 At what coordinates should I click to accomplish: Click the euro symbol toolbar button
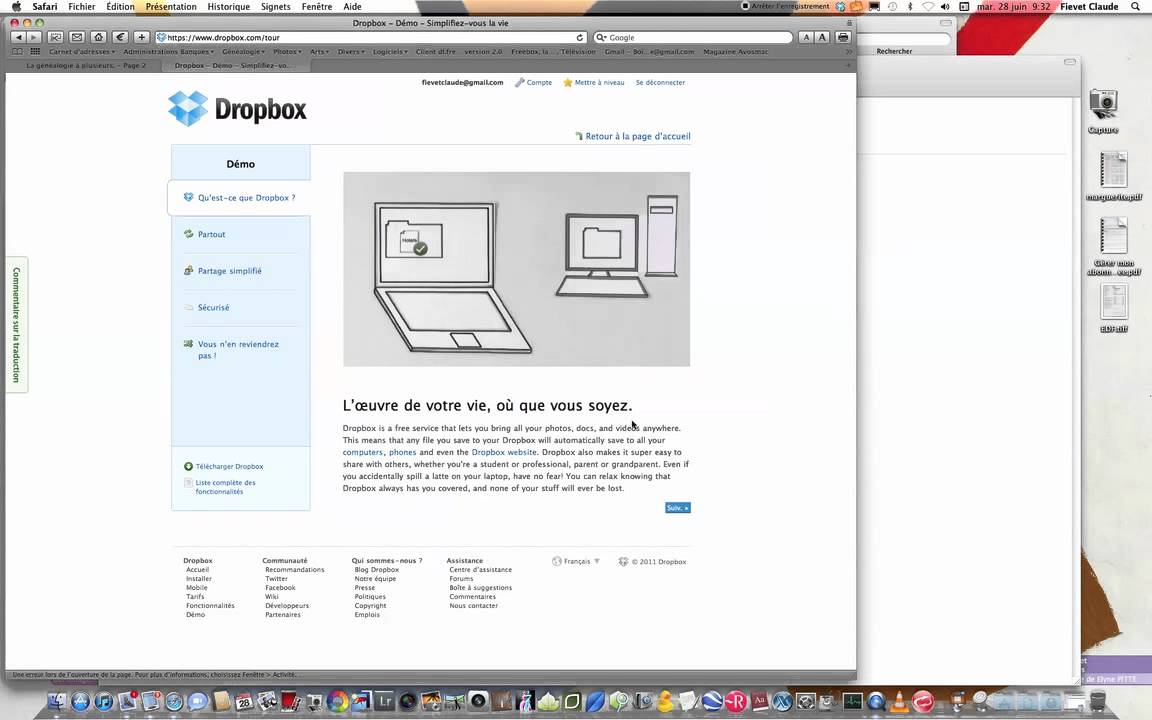point(120,37)
